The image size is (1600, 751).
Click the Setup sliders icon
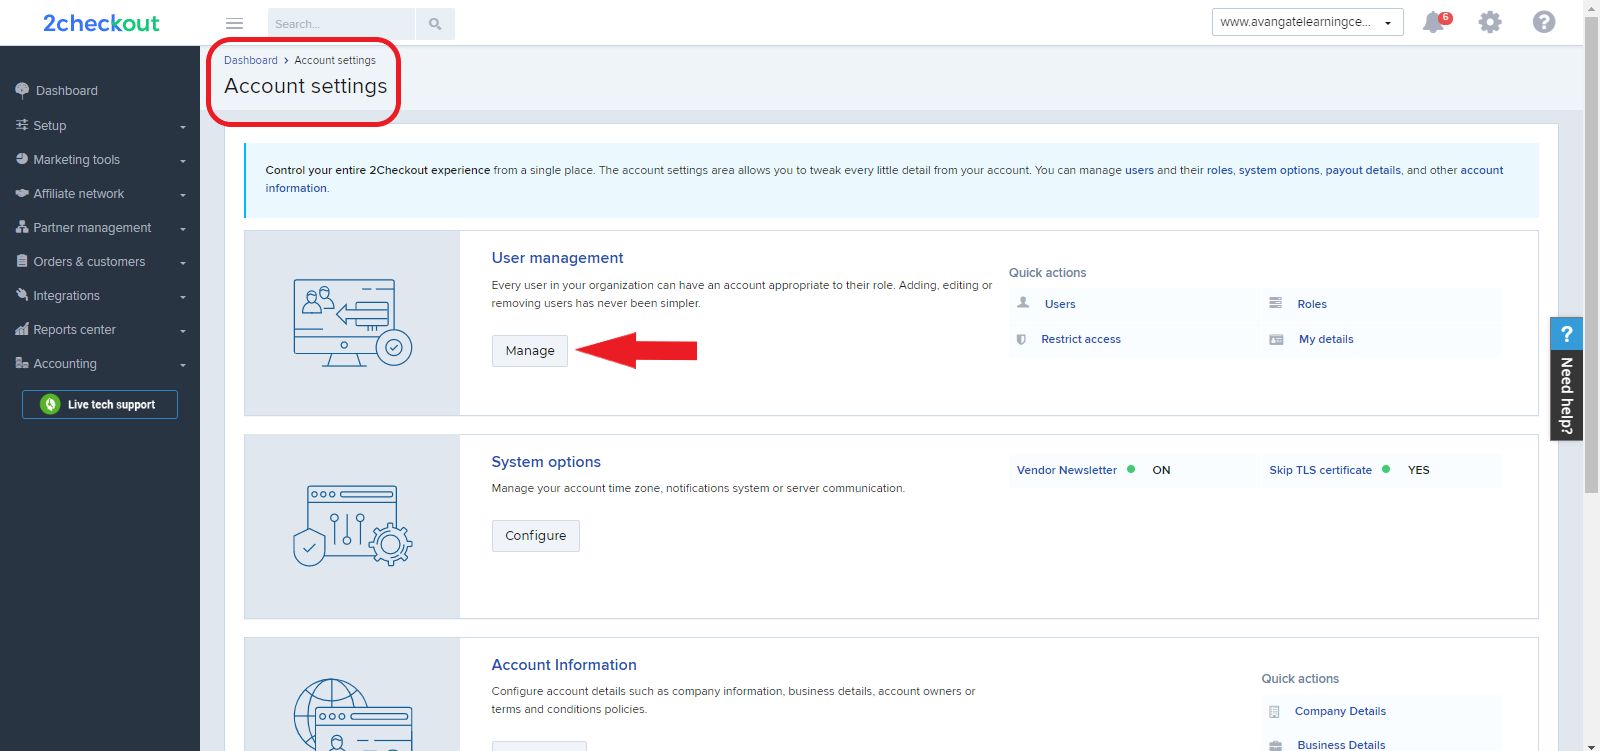[22, 125]
